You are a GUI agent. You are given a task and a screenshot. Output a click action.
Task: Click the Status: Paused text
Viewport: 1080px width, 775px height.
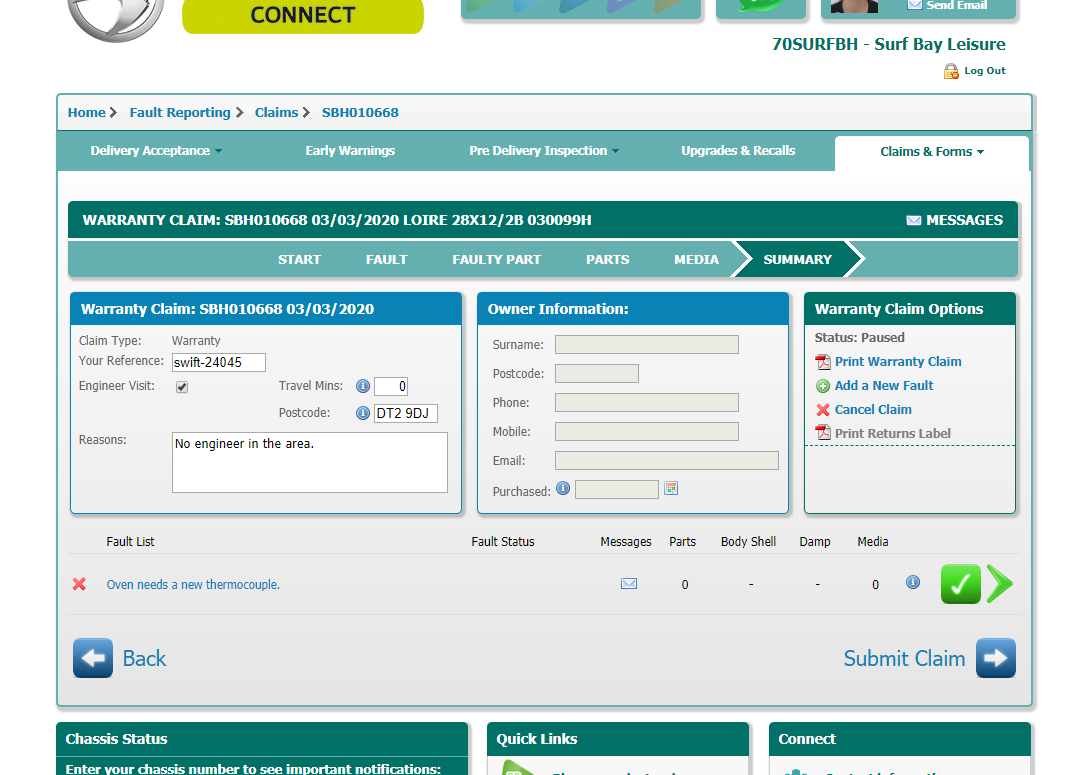tap(860, 338)
